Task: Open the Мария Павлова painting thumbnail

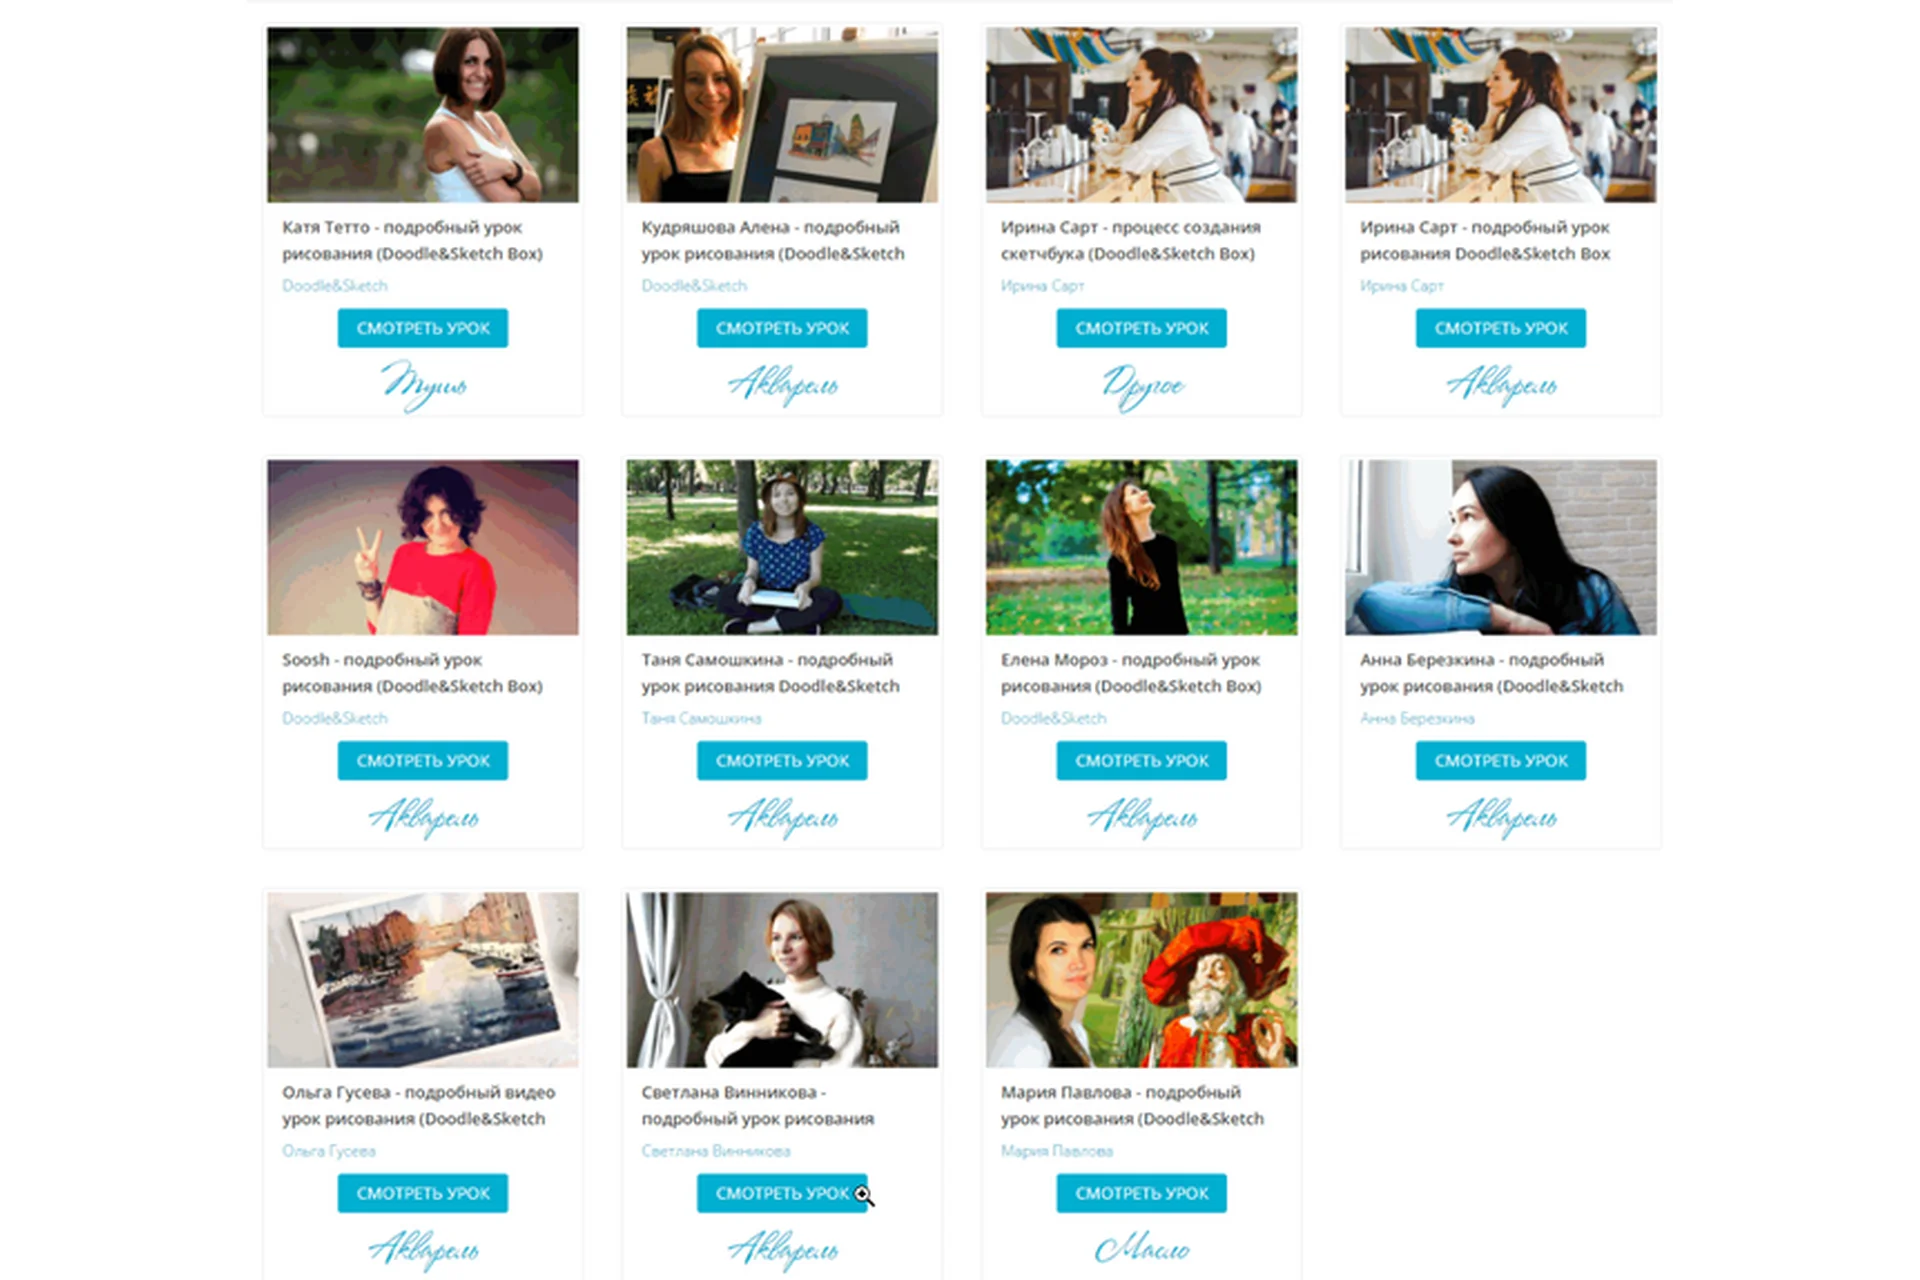Action: [1141, 980]
